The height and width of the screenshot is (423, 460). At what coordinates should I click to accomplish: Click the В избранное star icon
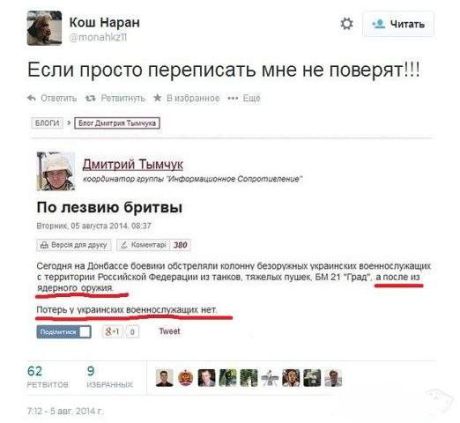157,98
